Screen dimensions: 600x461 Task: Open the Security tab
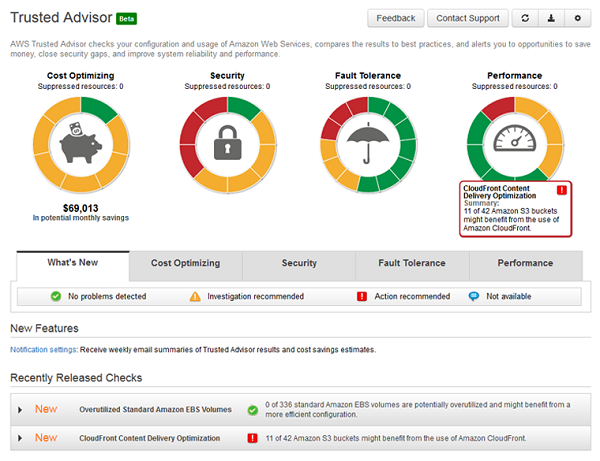point(299,266)
